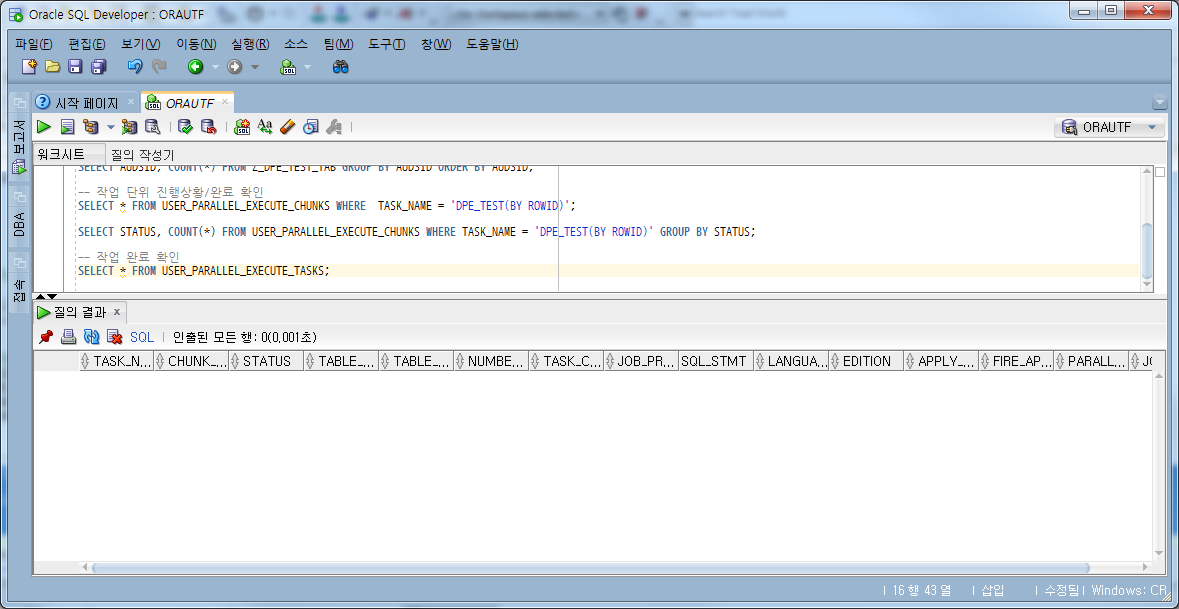Close the 시작 페이지 tab
Viewport: 1179px width, 609px height.
(x=130, y=101)
